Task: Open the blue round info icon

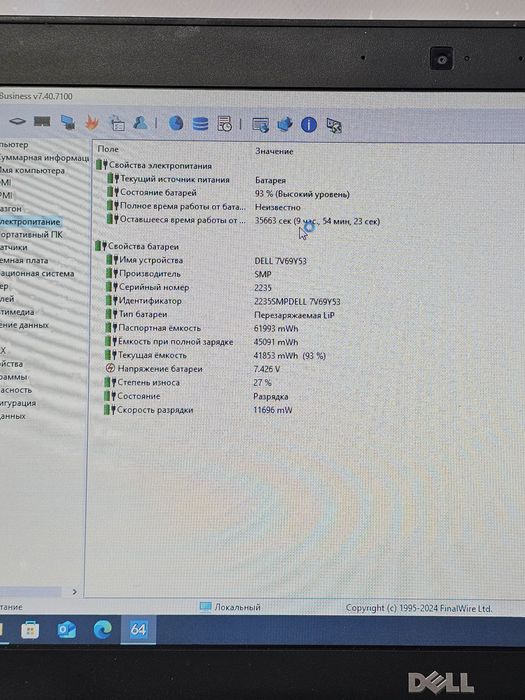Action: [308, 125]
